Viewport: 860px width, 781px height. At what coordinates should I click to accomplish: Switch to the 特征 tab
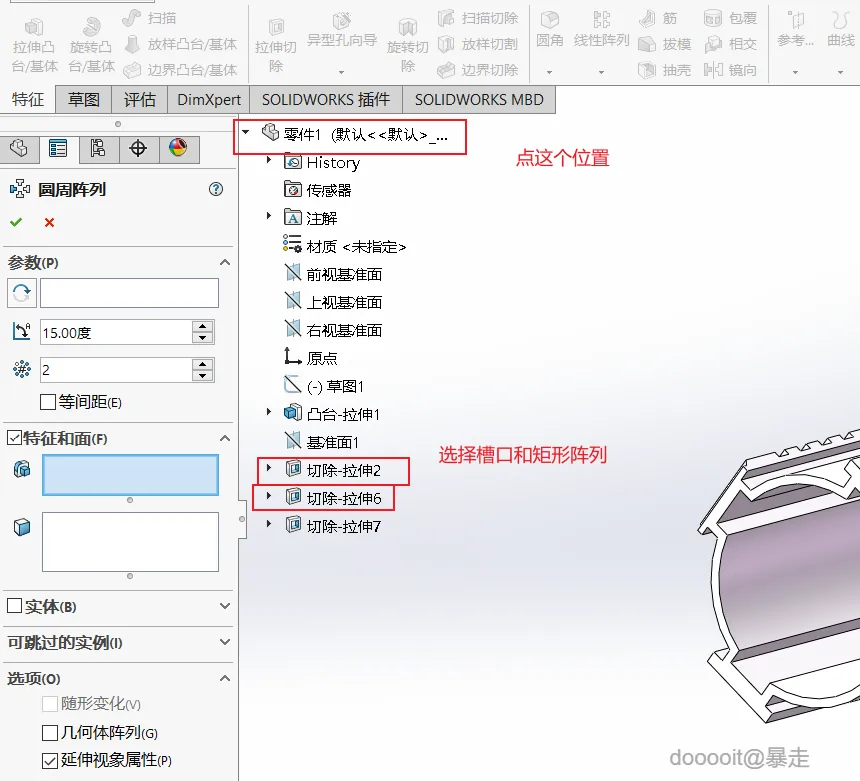(x=27, y=99)
